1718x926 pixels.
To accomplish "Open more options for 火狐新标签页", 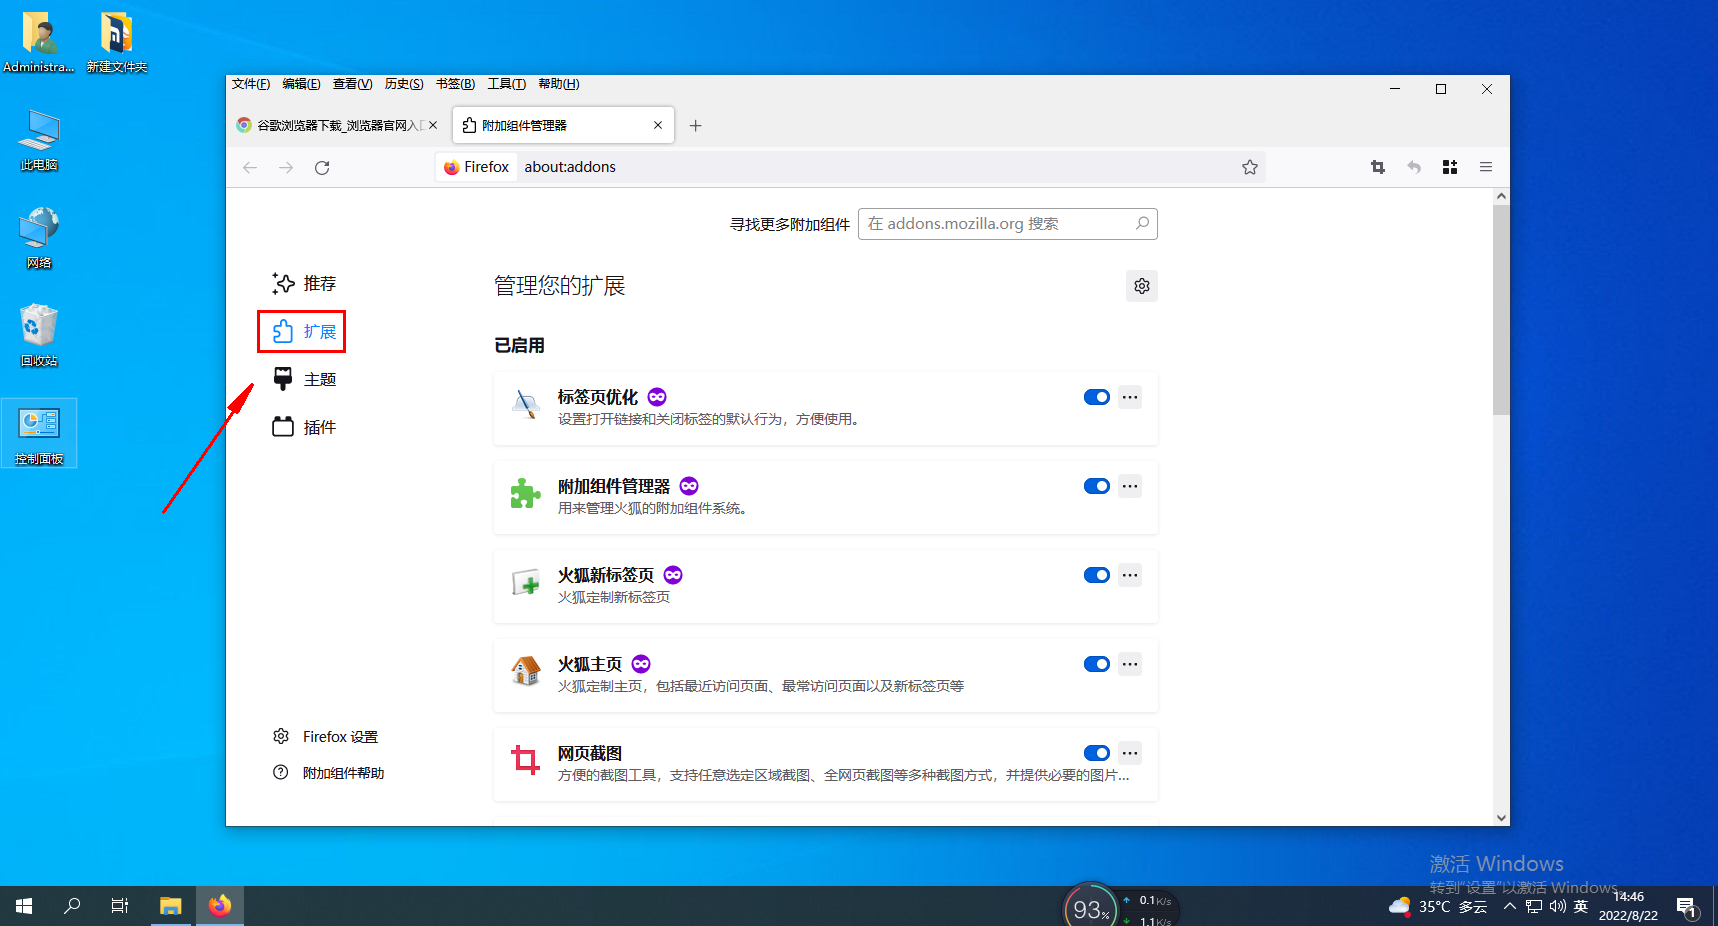I will tap(1130, 575).
